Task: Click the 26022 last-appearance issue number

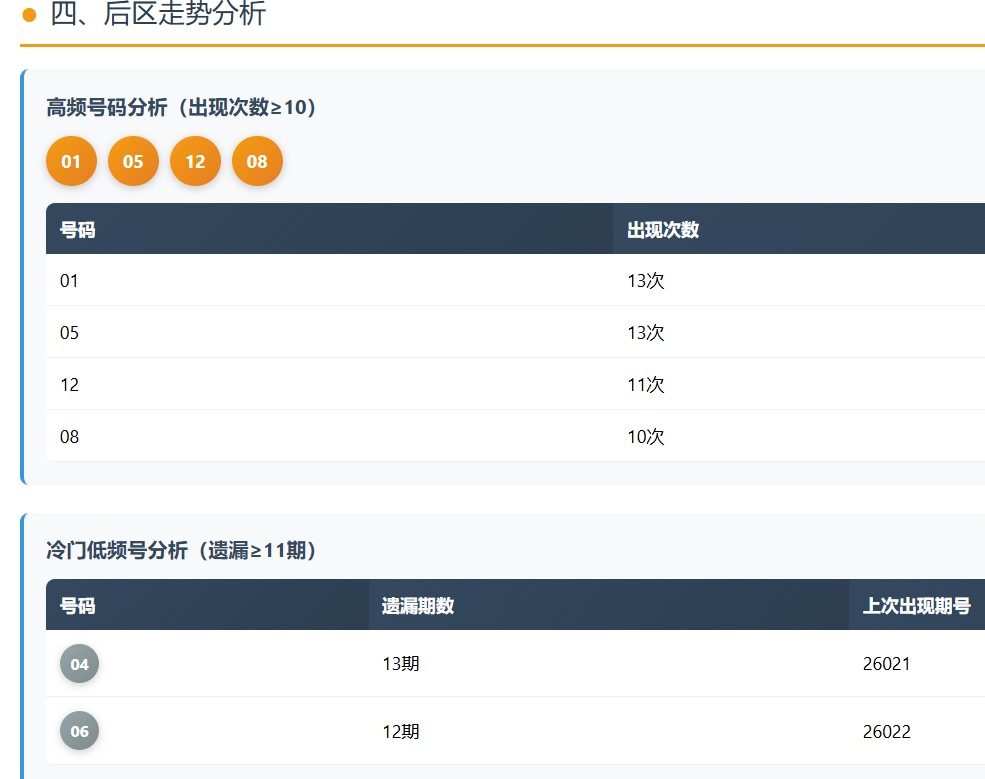Action: point(887,731)
